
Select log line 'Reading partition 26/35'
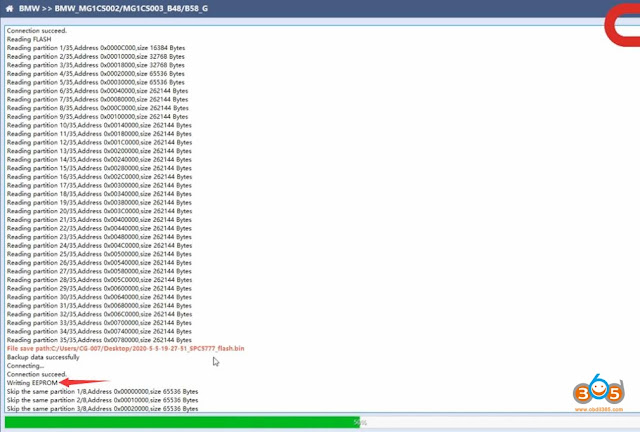pos(99,263)
